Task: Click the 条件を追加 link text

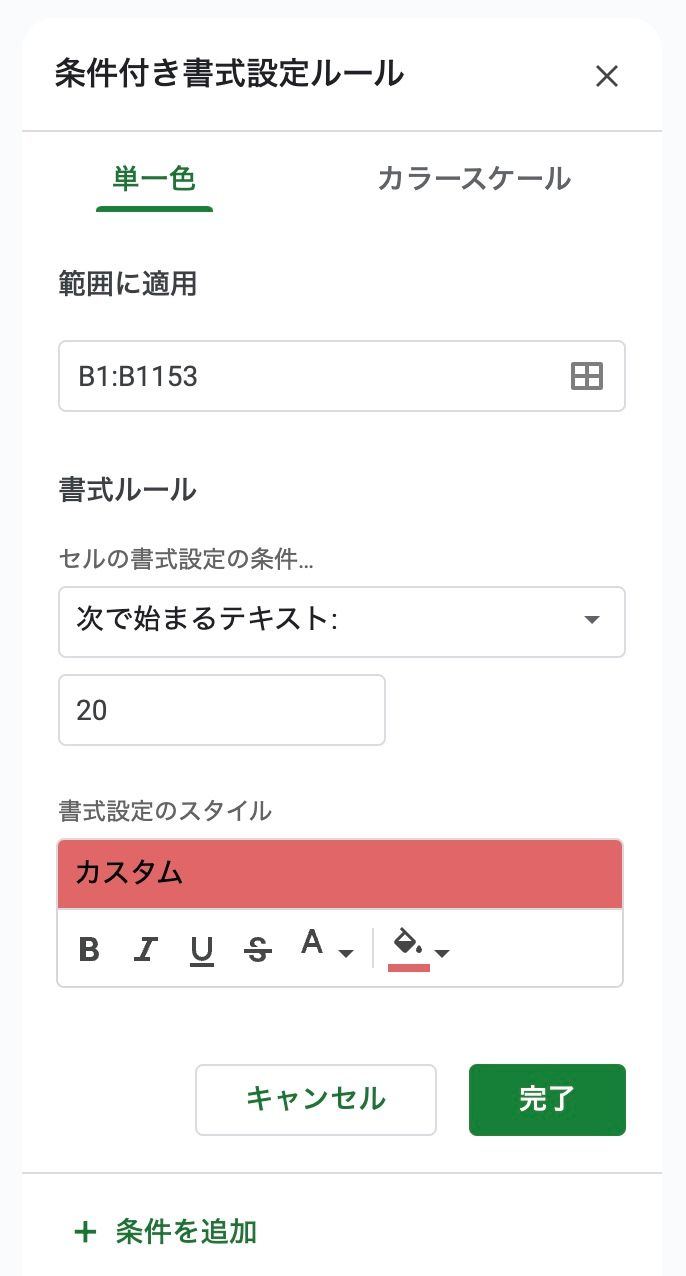Action: 186,1231
